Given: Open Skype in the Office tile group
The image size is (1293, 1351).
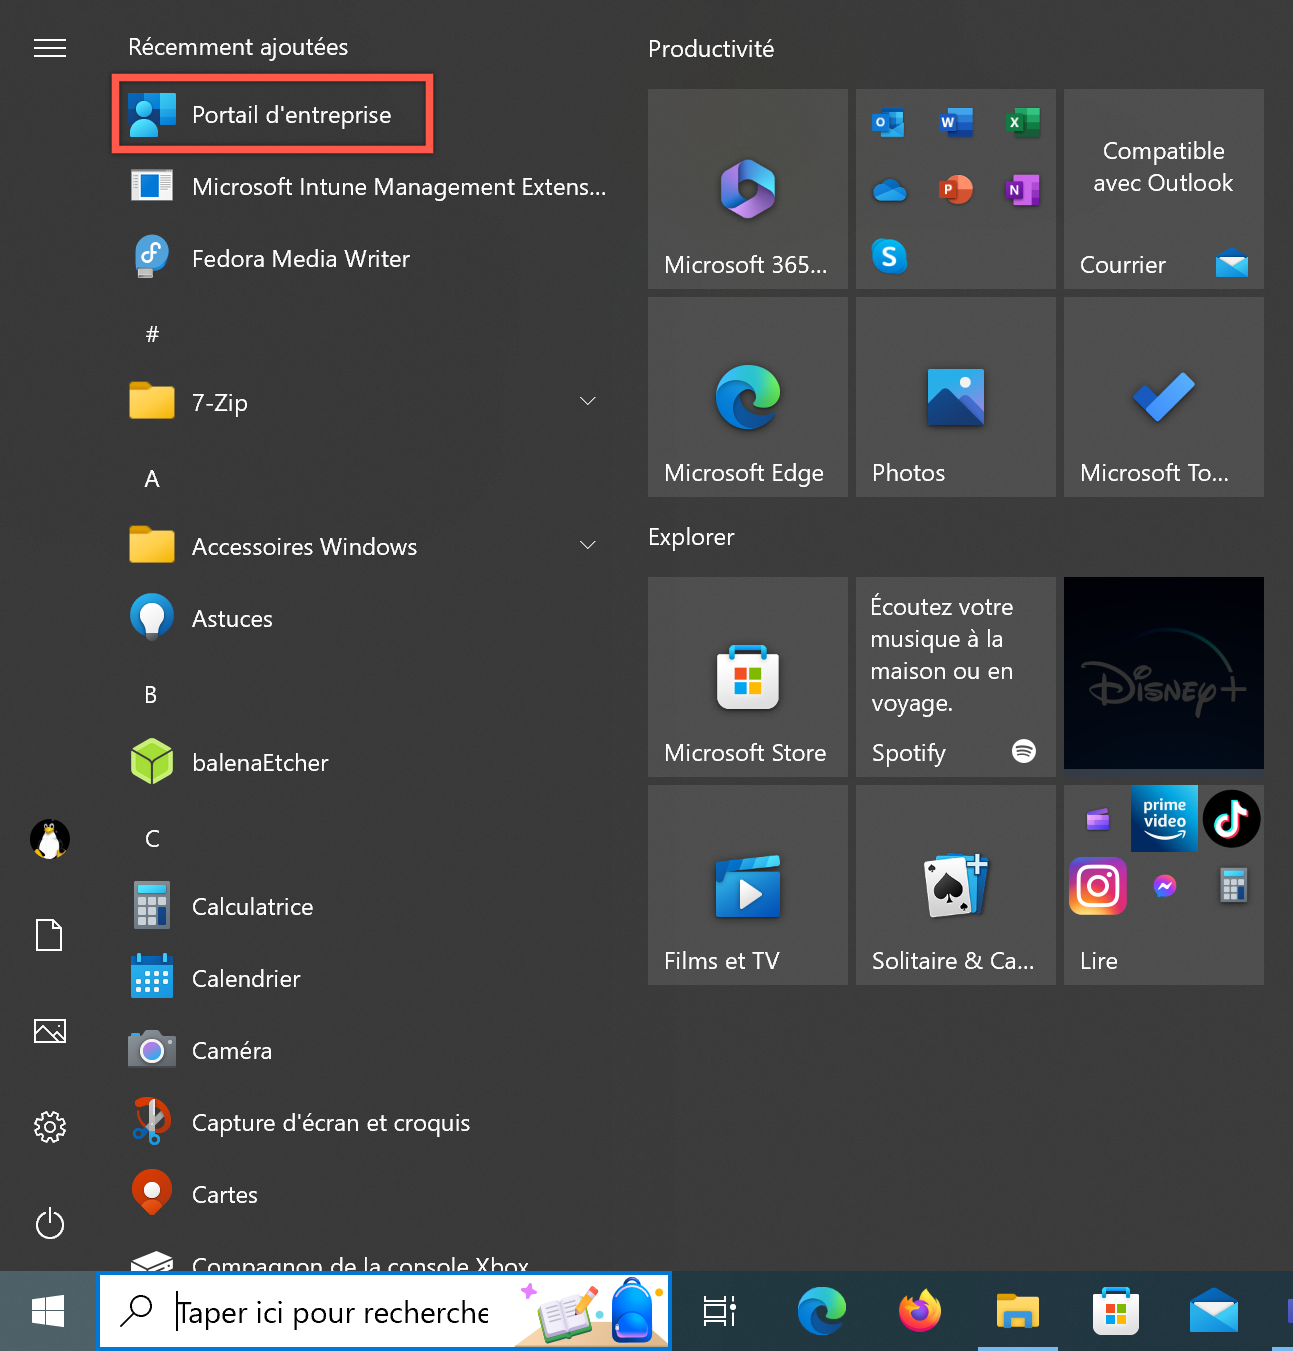Looking at the screenshot, I should 889,257.
